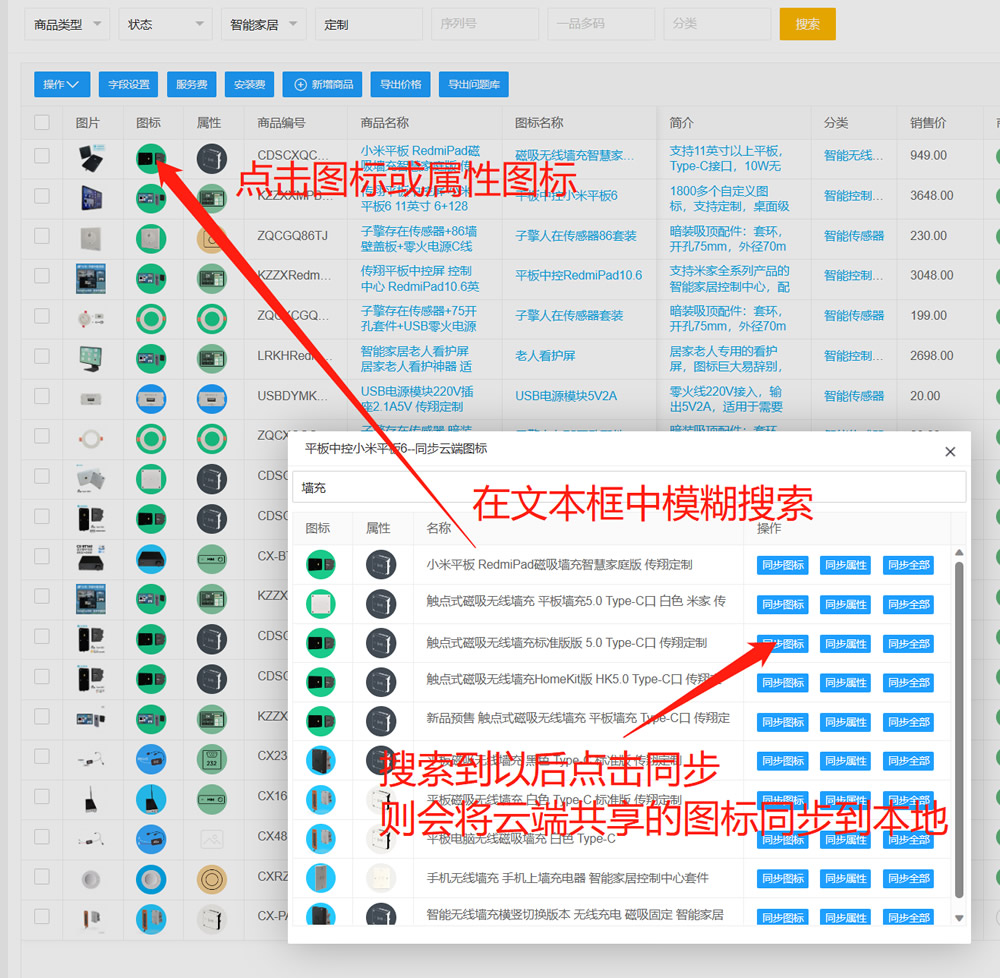Image resolution: width=1000 pixels, height=978 pixels.
Task: Click the 属性 icon in the USBDYMK product row
Action: point(211,396)
